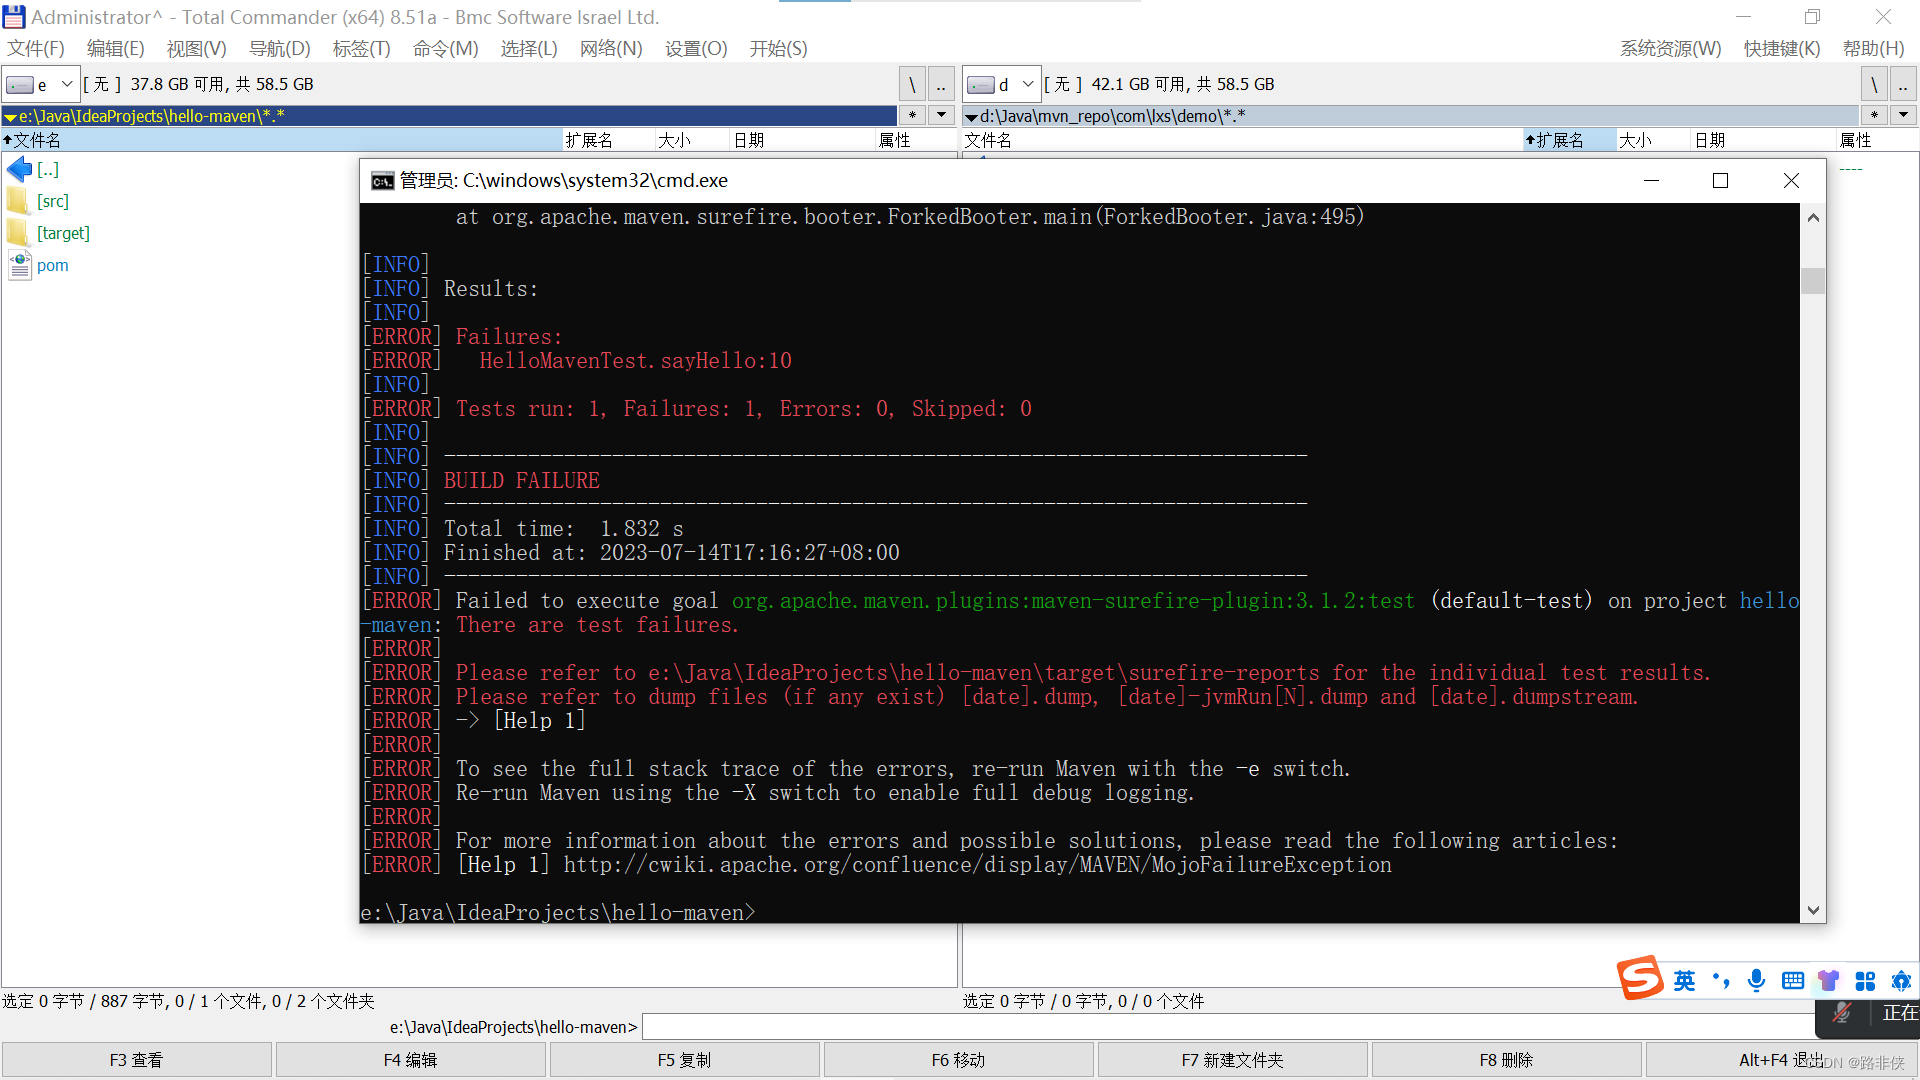Click the cmd.exe window system icon
The width and height of the screenshot is (1920, 1080).
point(382,181)
